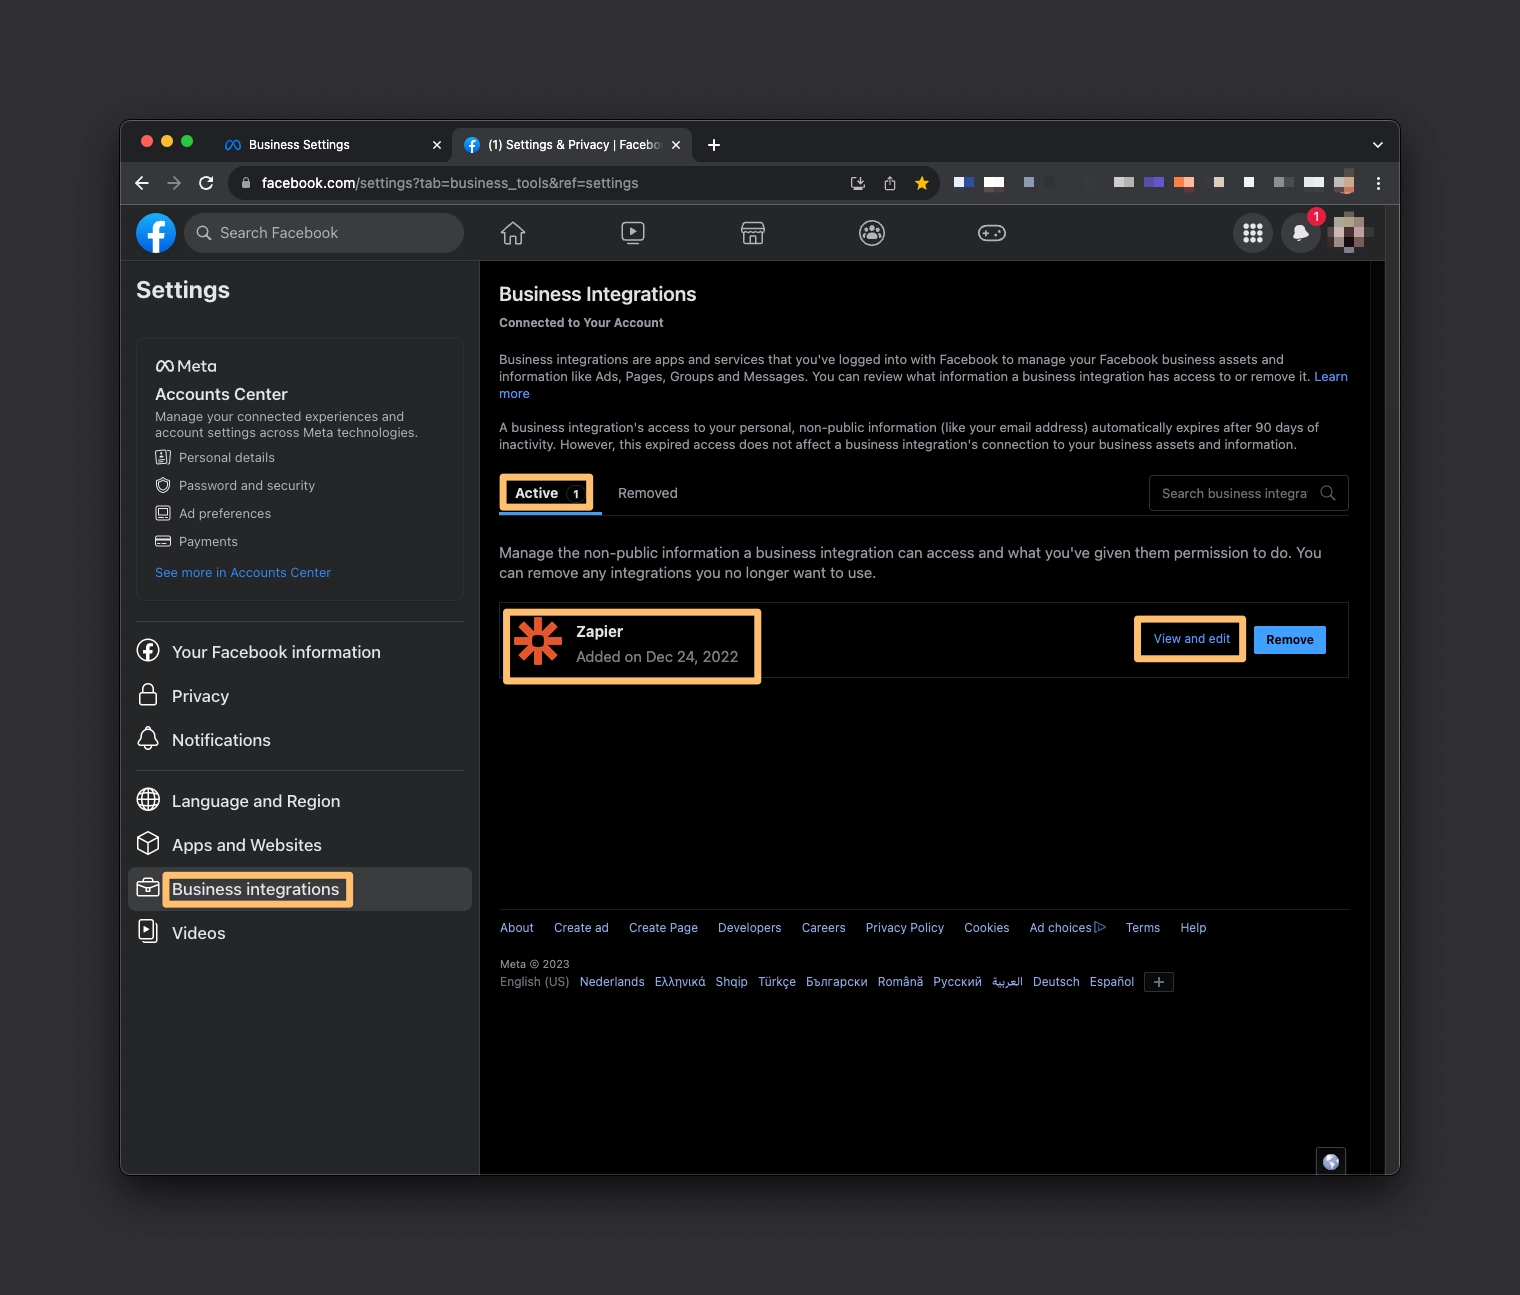The height and width of the screenshot is (1295, 1520).
Task: Reload the page
Action: point(206,183)
